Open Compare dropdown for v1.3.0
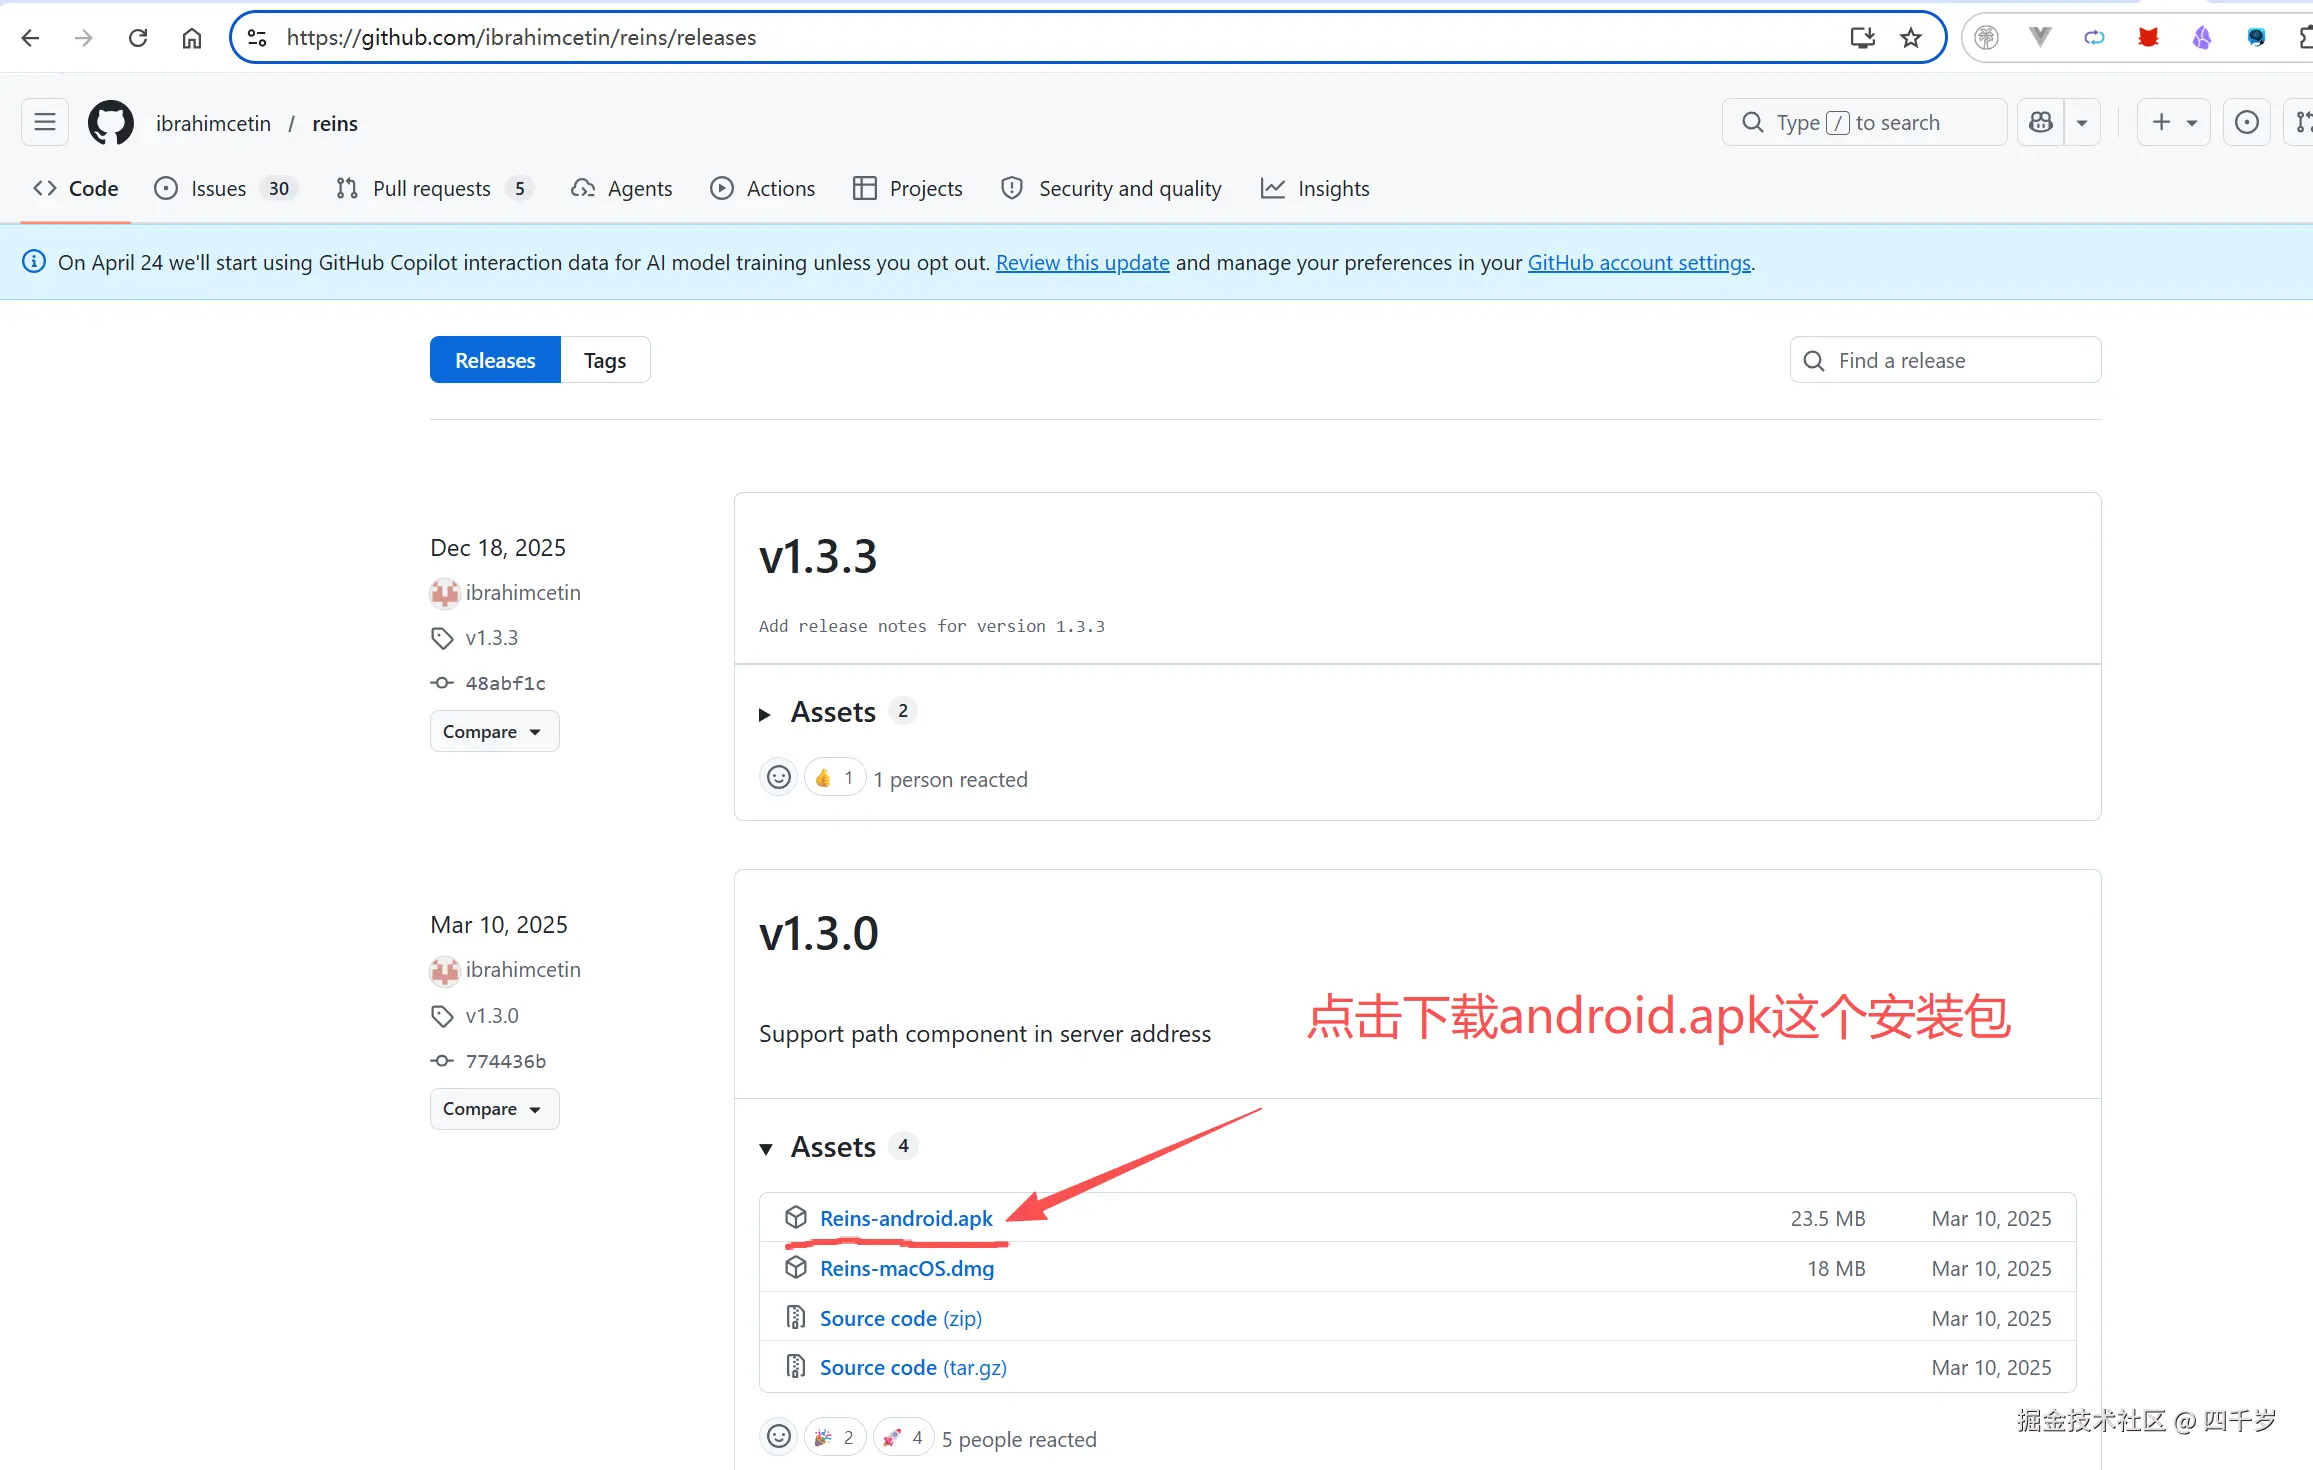2313x1470 pixels. (494, 1109)
